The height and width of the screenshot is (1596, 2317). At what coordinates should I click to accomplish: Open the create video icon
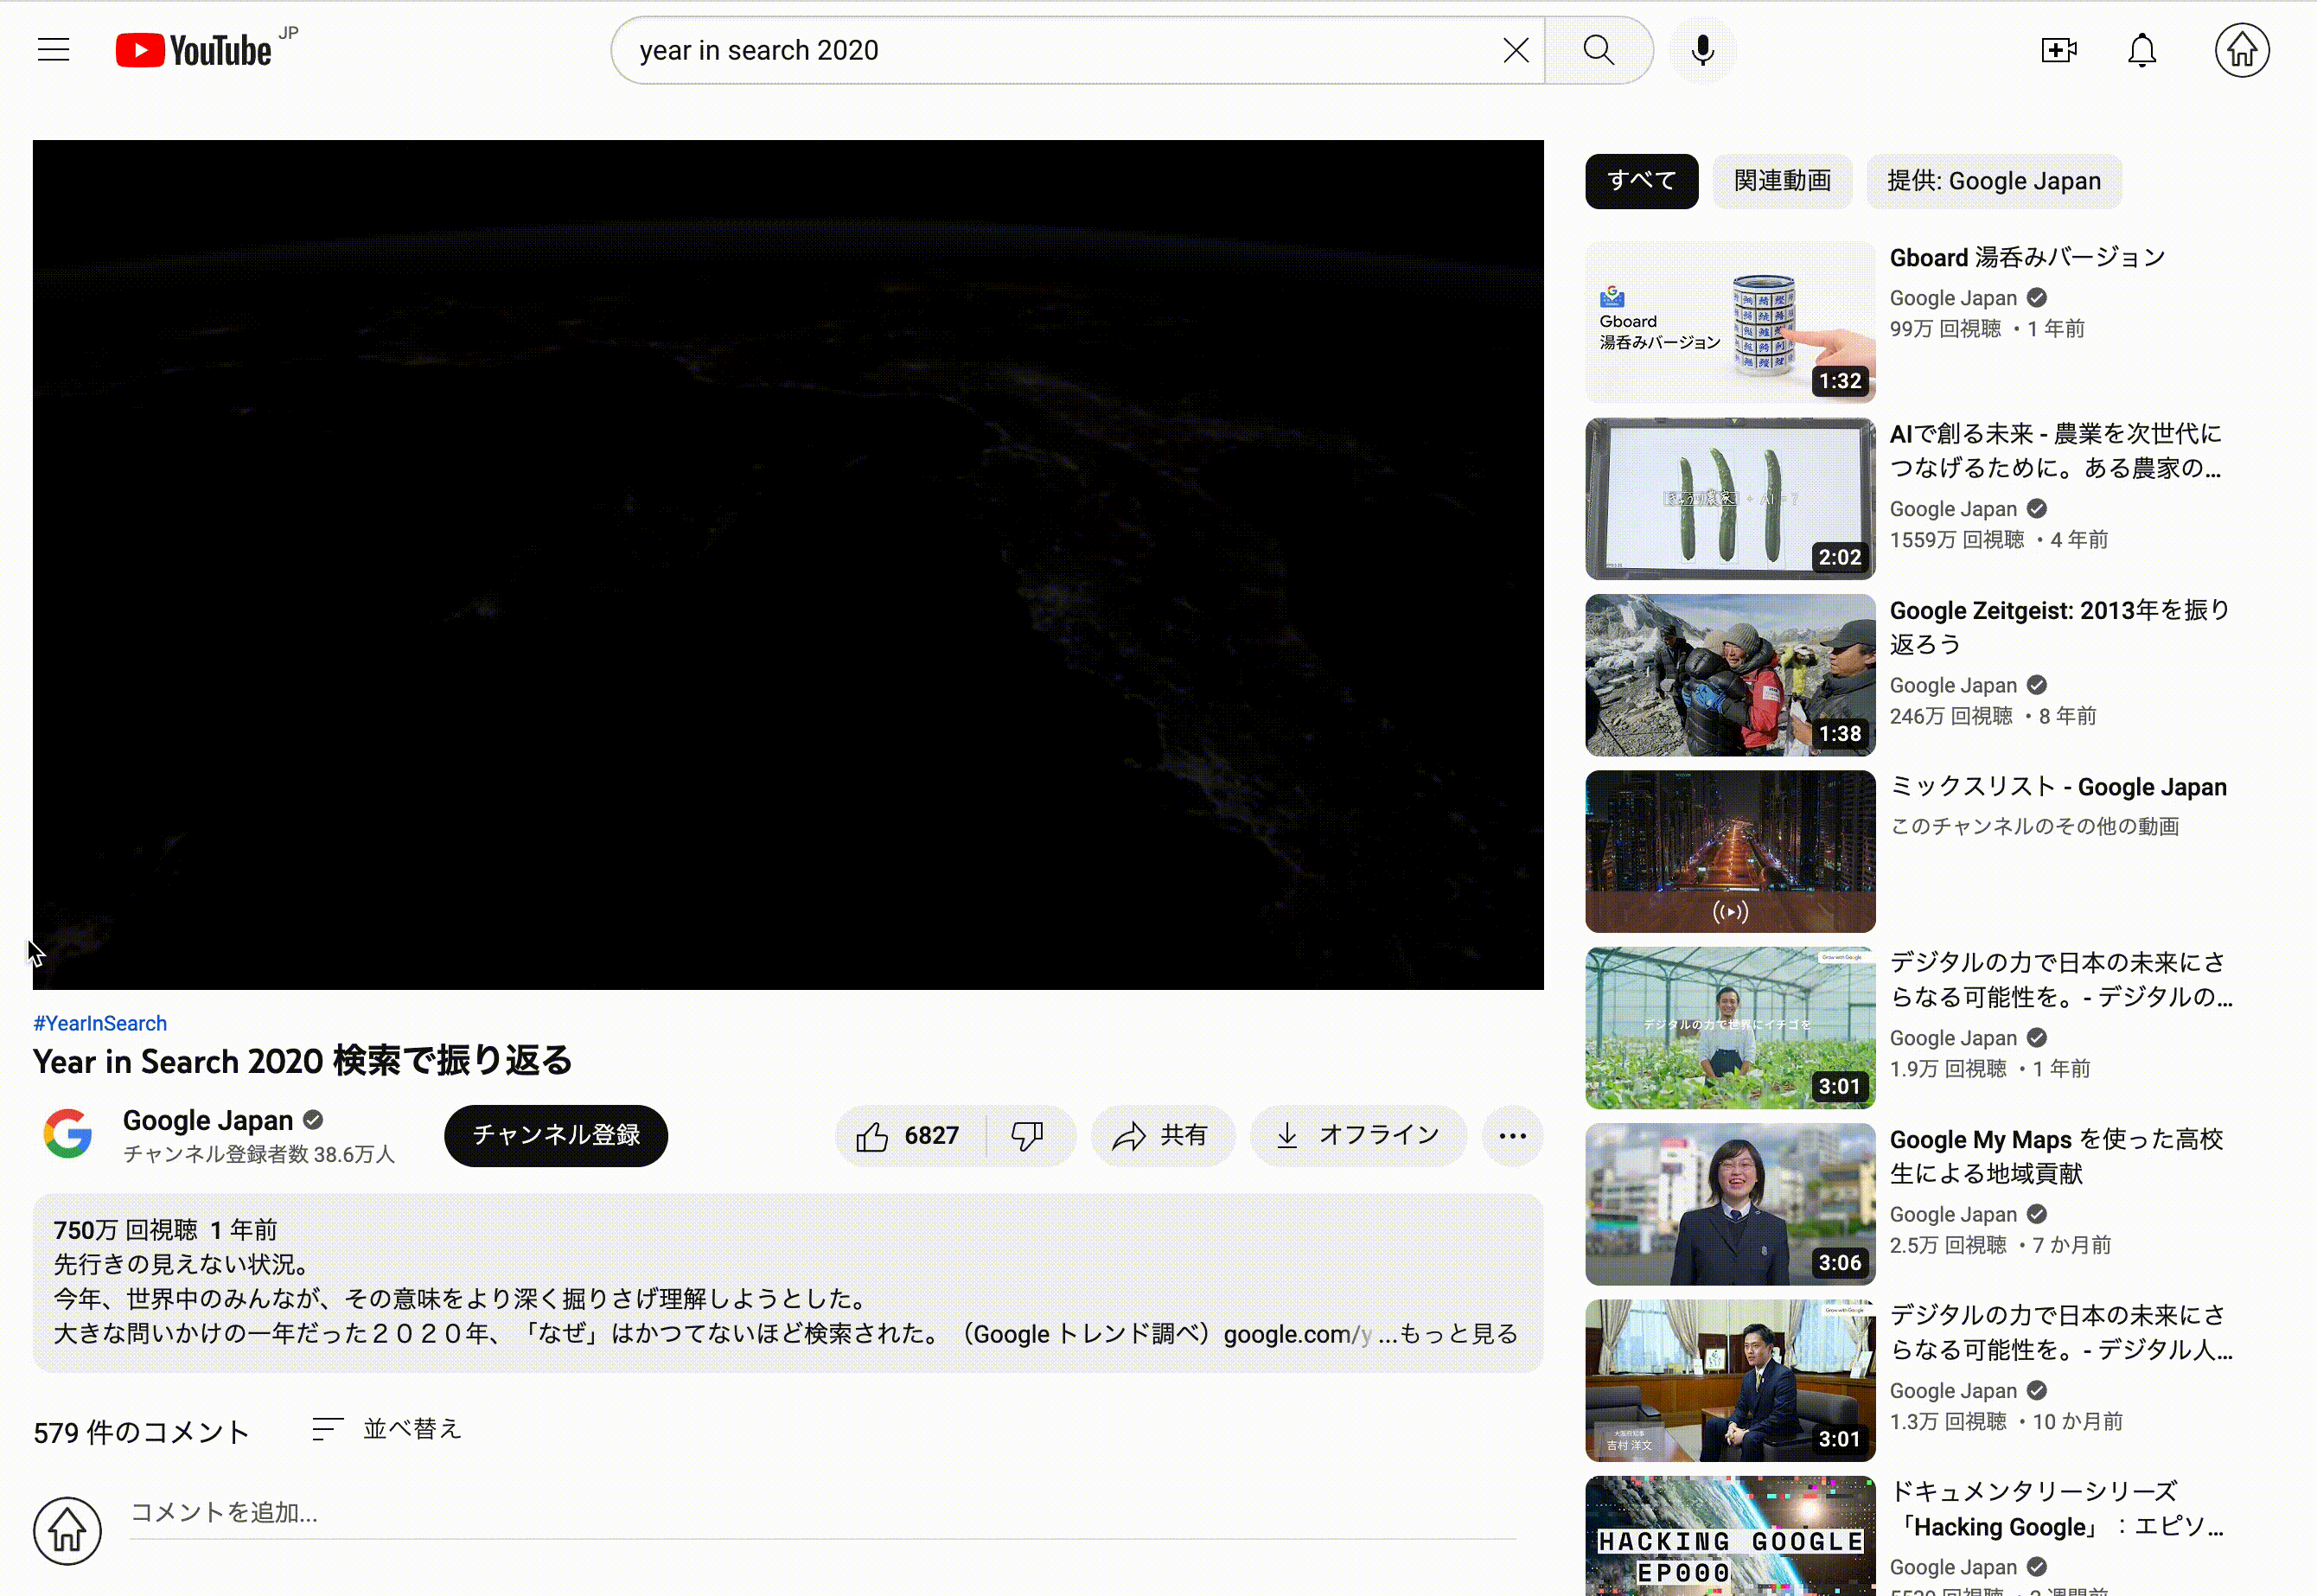pos(2058,50)
